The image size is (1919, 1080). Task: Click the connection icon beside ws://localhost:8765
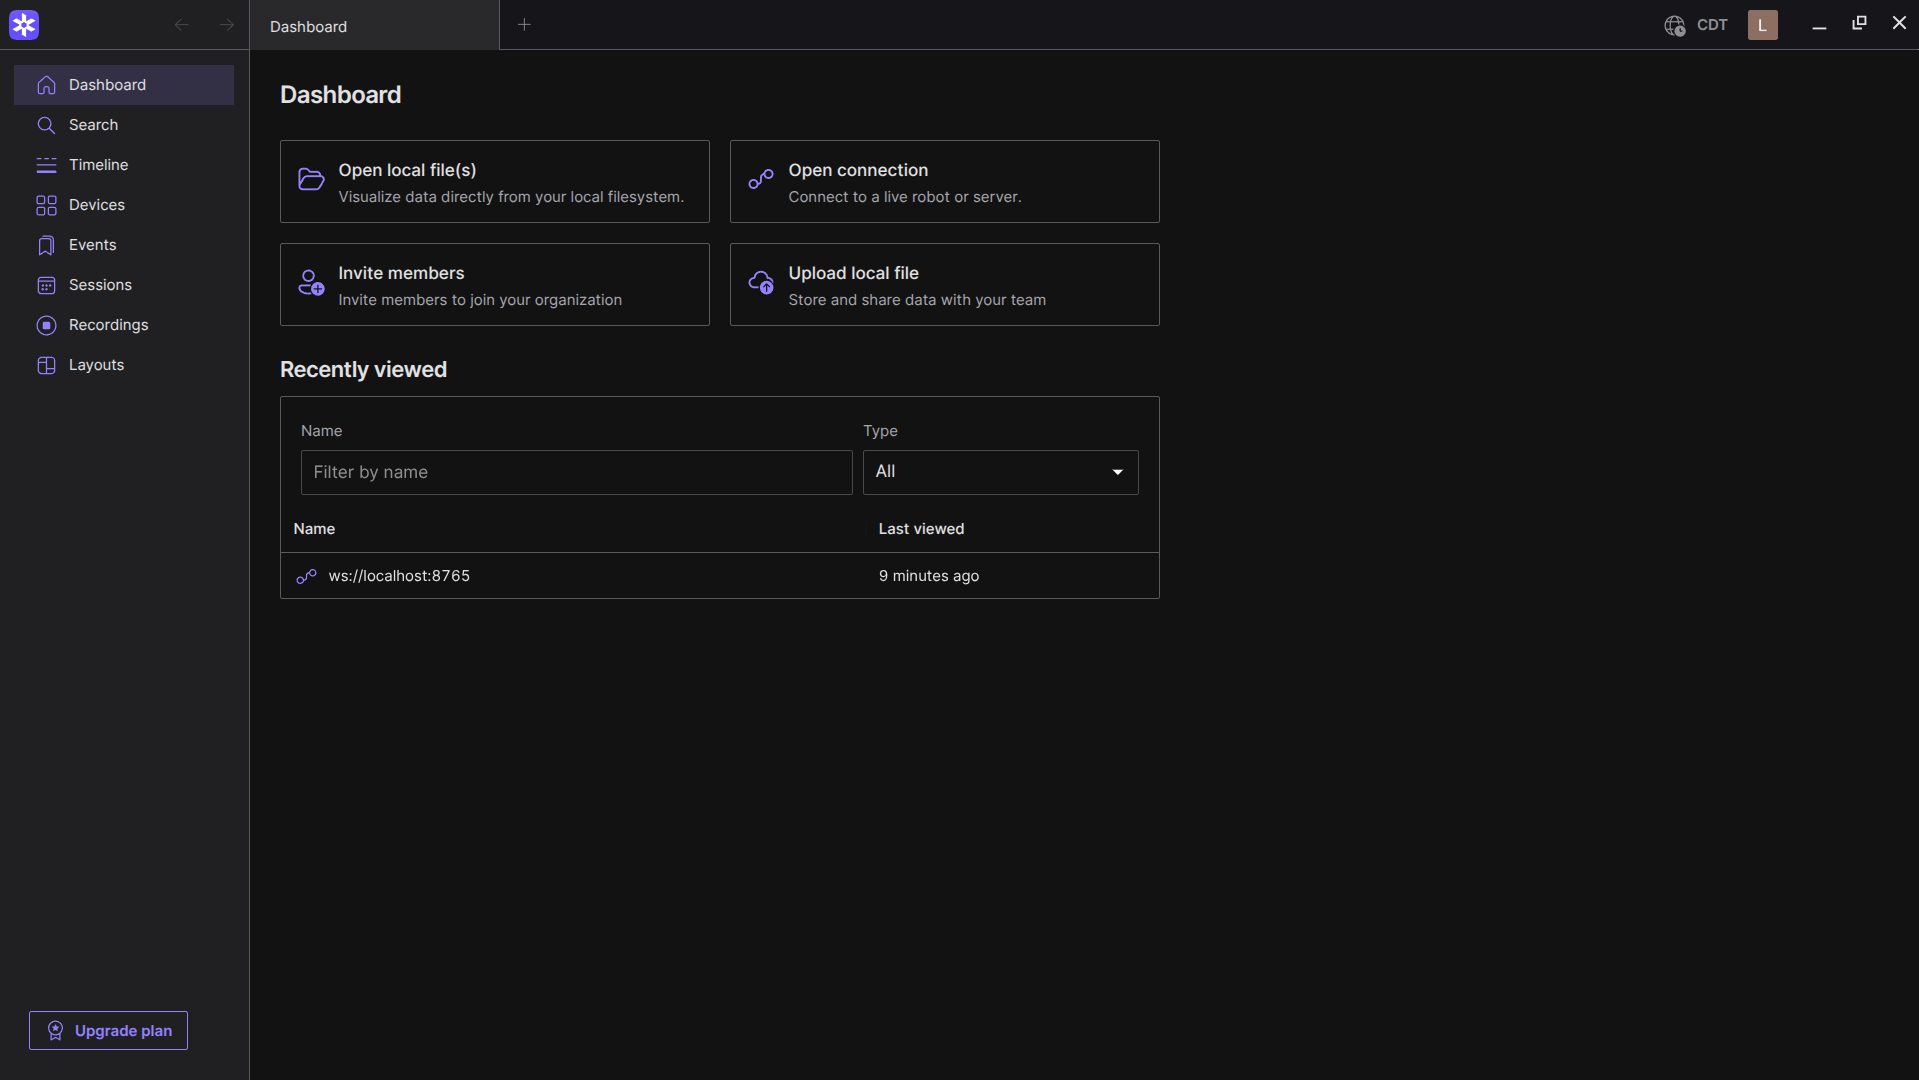click(x=306, y=576)
